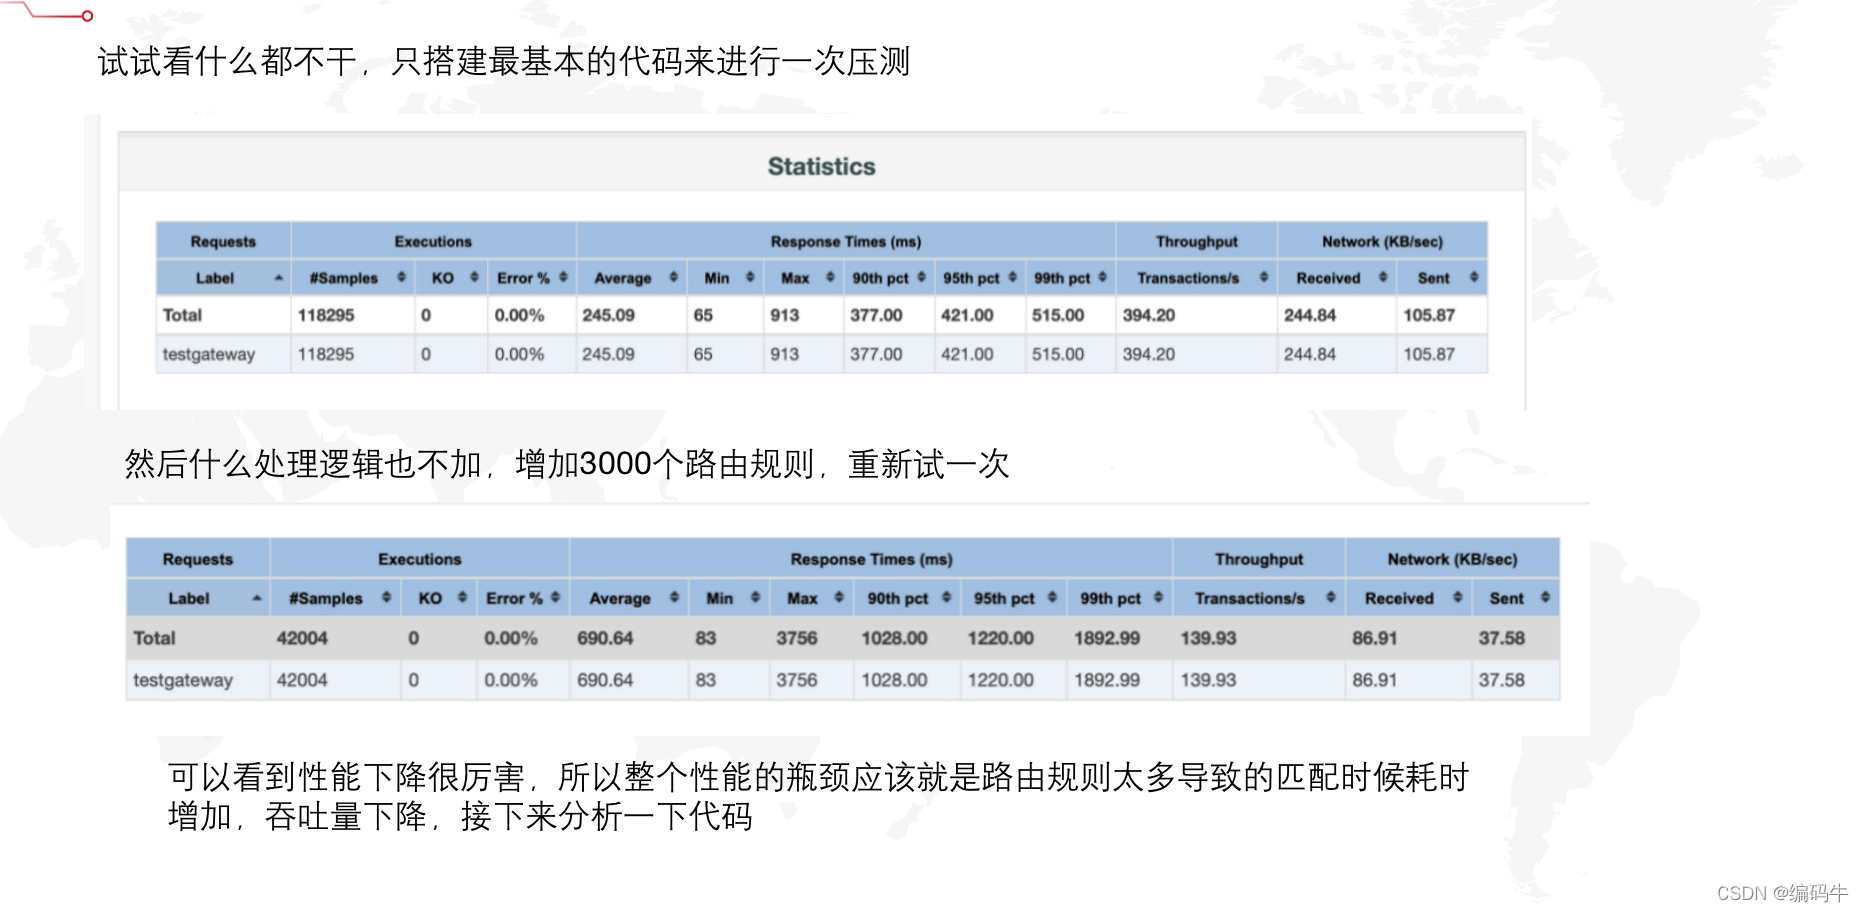1864x912 pixels.
Task: Sort top table Received column arrows
Action: click(1382, 278)
